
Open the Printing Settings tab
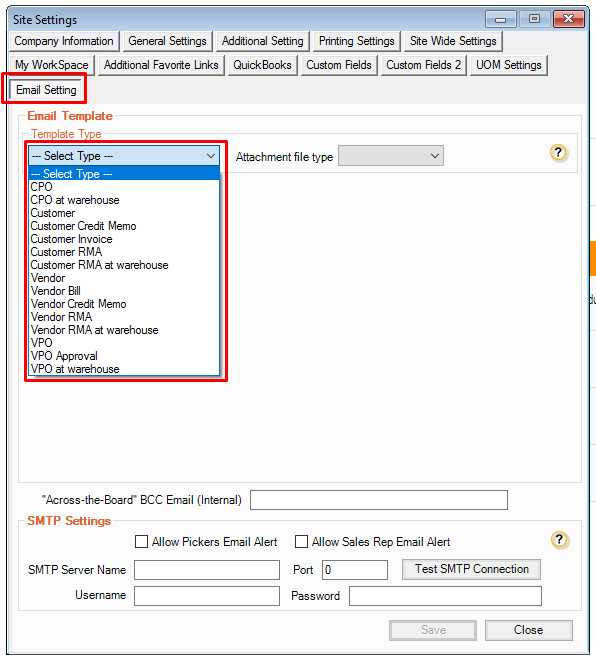[357, 41]
